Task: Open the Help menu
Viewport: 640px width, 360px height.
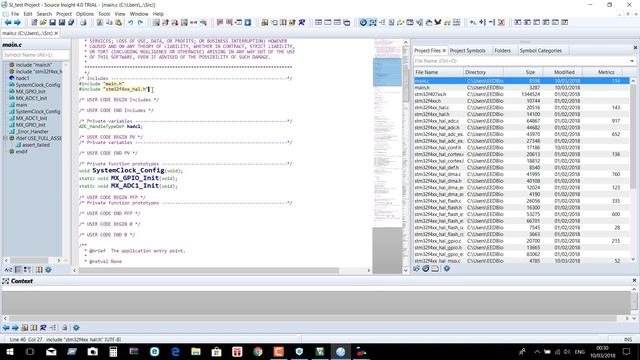Action: click(158, 14)
